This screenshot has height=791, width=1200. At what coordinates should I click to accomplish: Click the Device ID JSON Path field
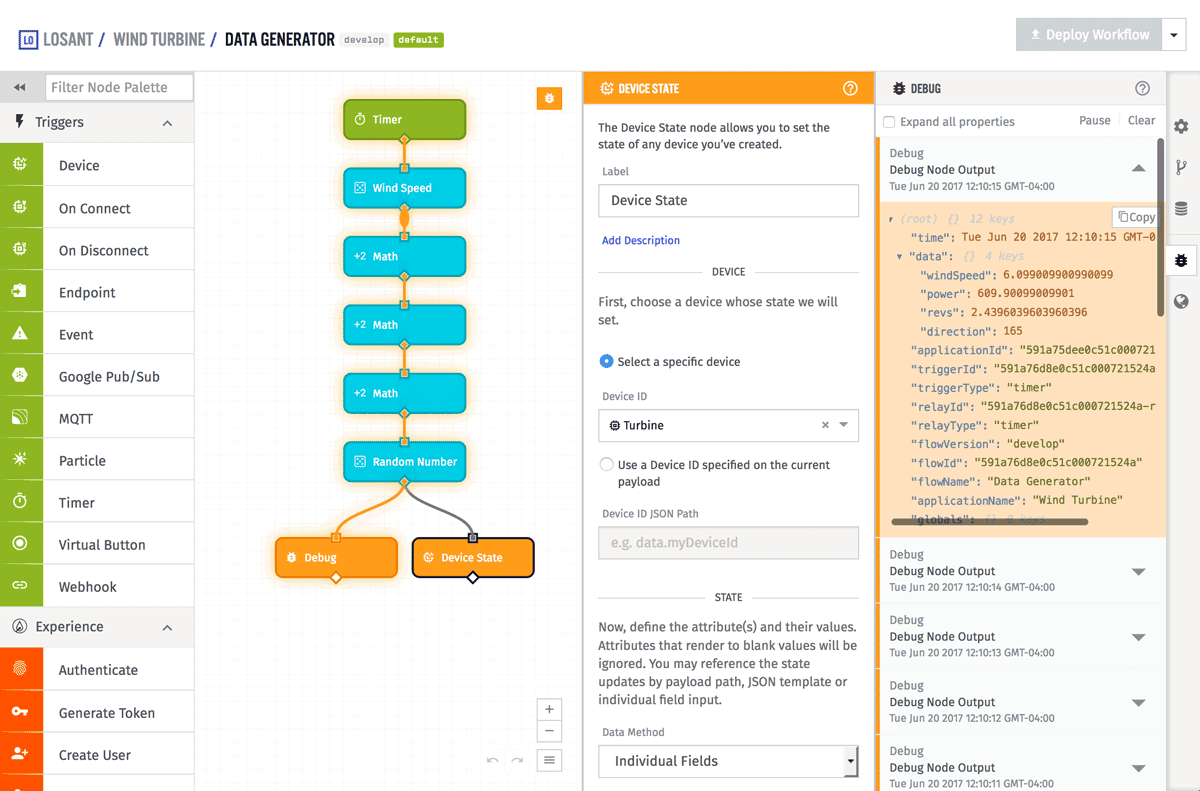coord(728,543)
